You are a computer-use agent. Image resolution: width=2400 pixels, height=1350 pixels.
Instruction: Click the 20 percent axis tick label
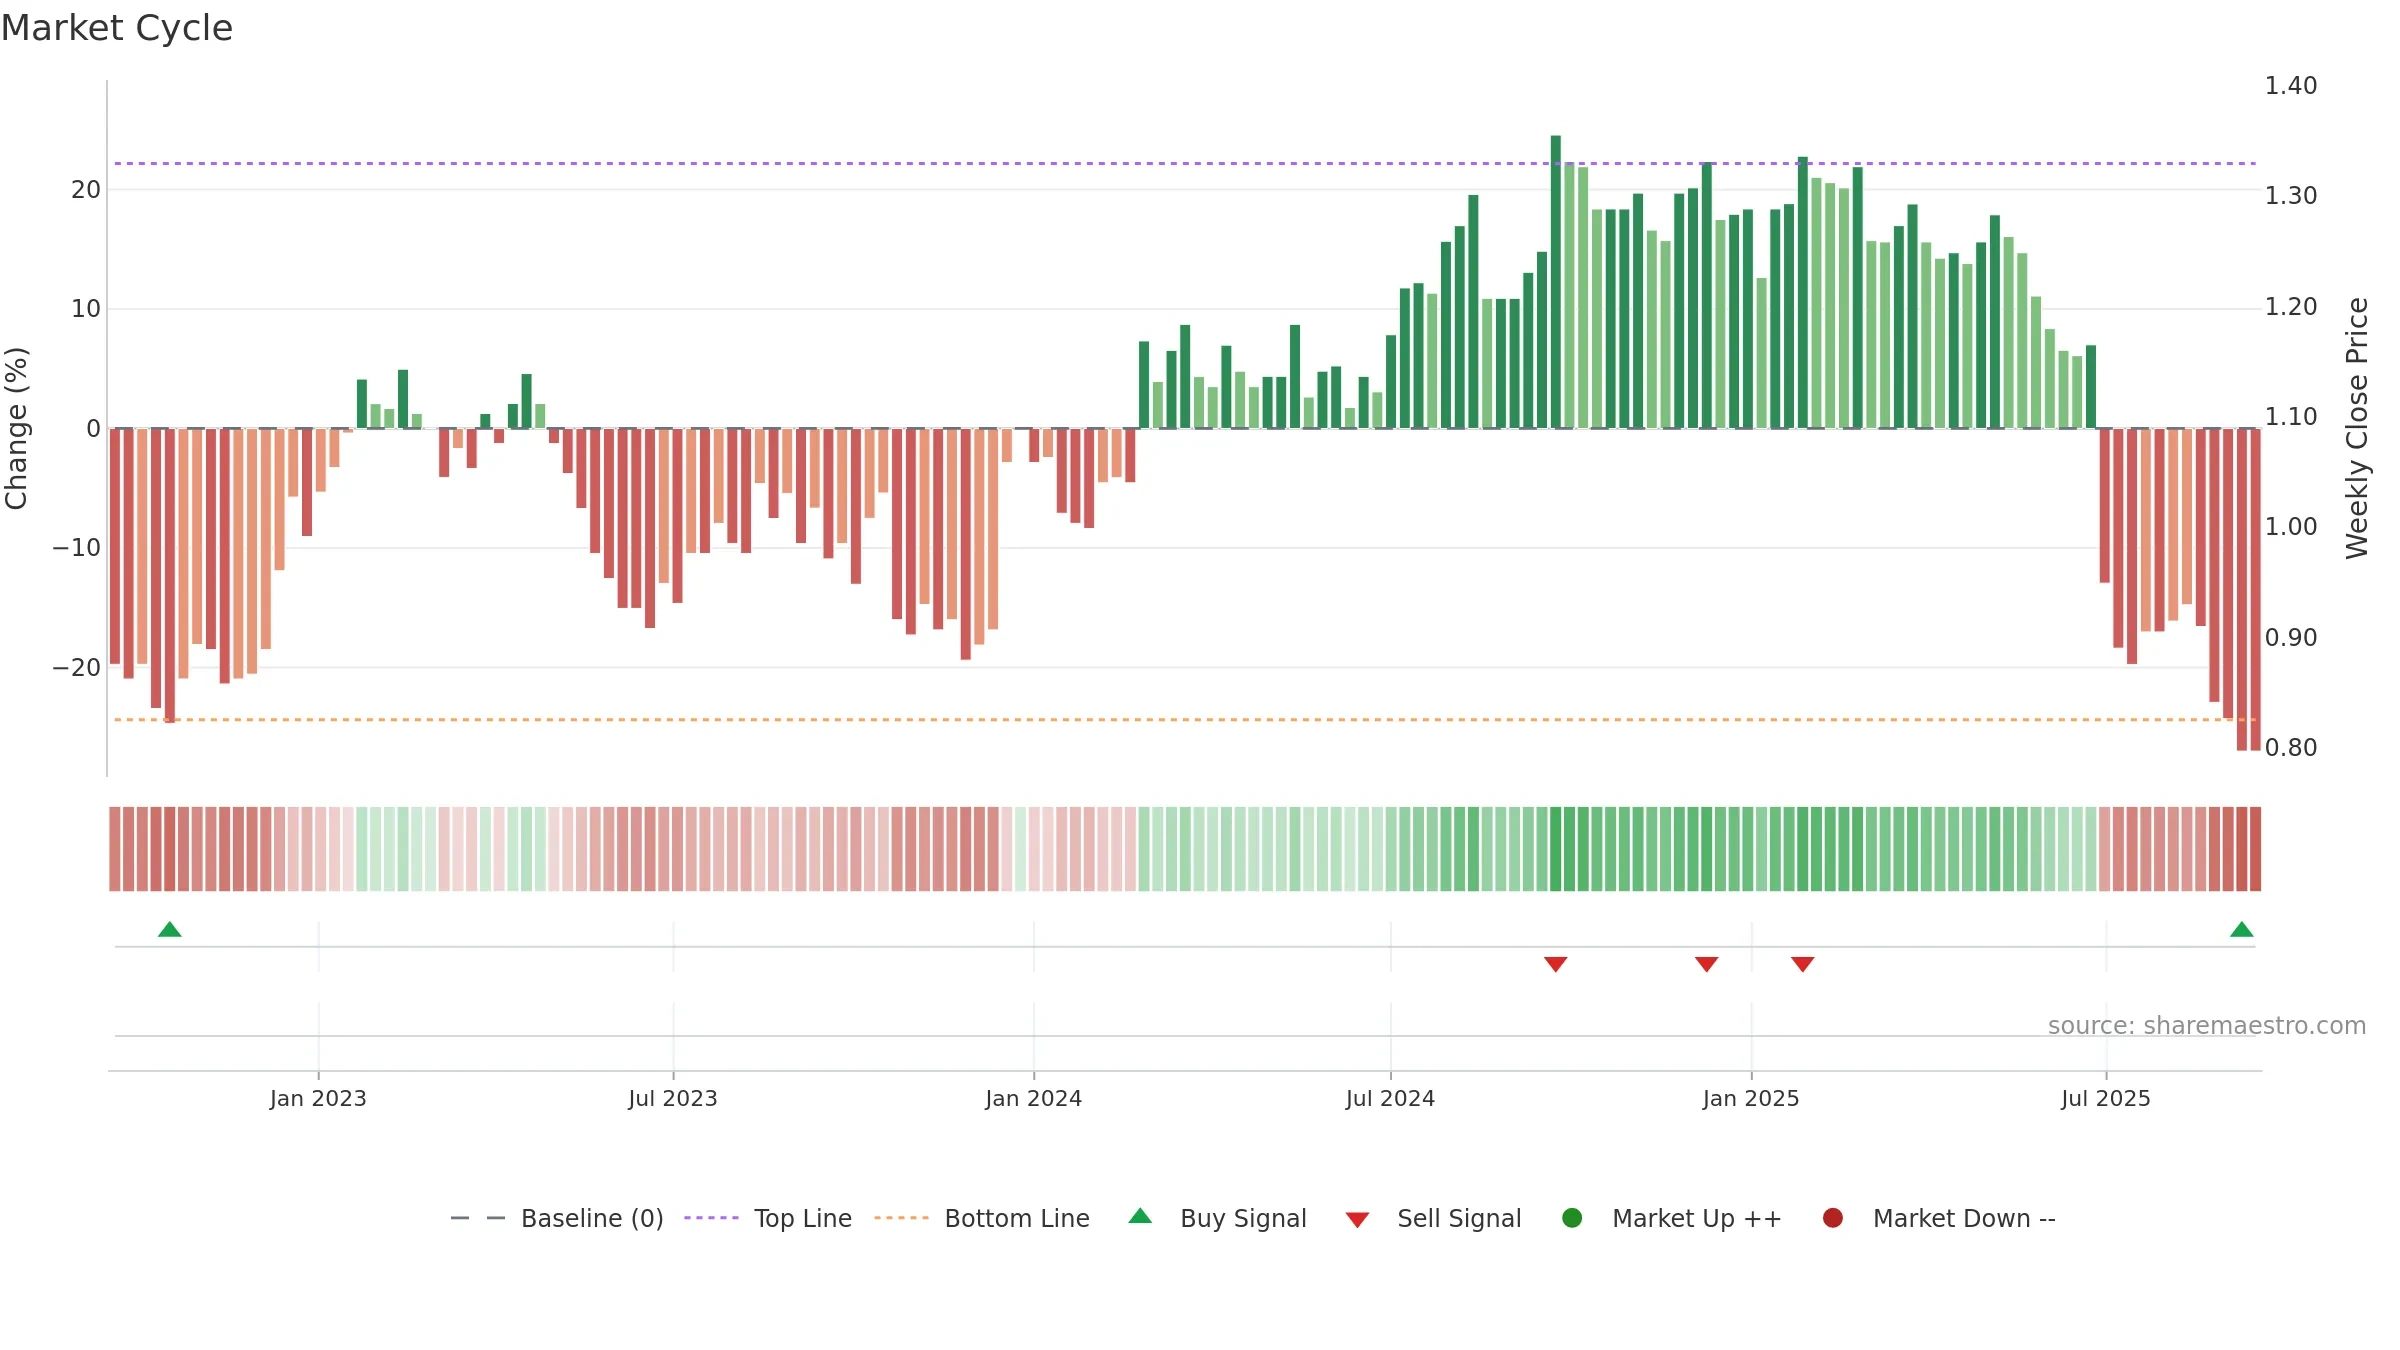(x=86, y=190)
